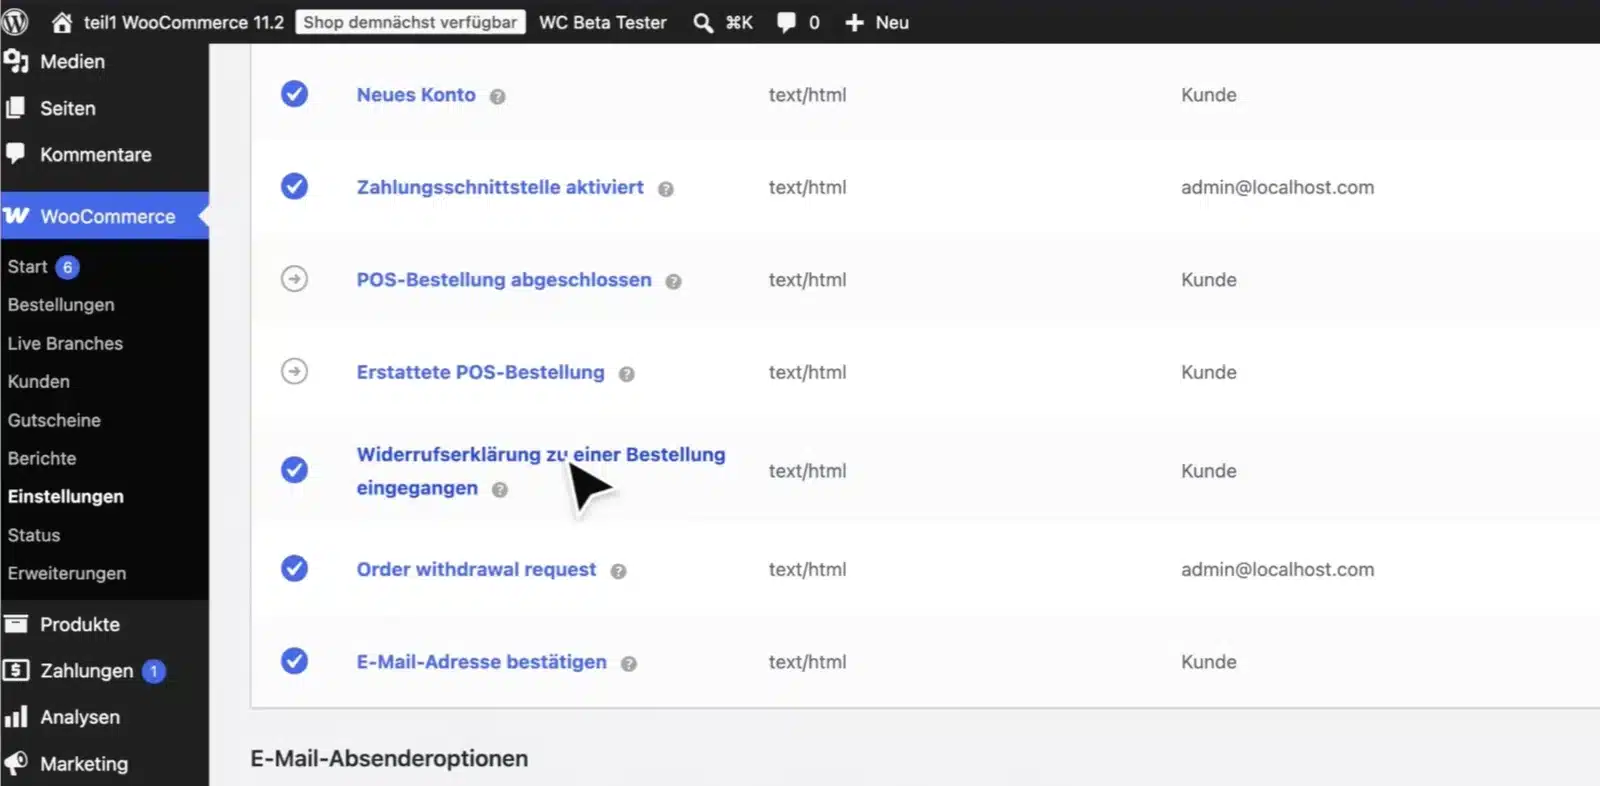Click the WordPress logo icon
The height and width of the screenshot is (786, 1600).
coord(15,21)
